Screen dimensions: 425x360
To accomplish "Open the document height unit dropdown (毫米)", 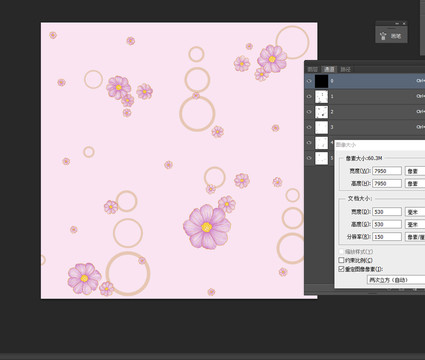I will click(x=415, y=224).
